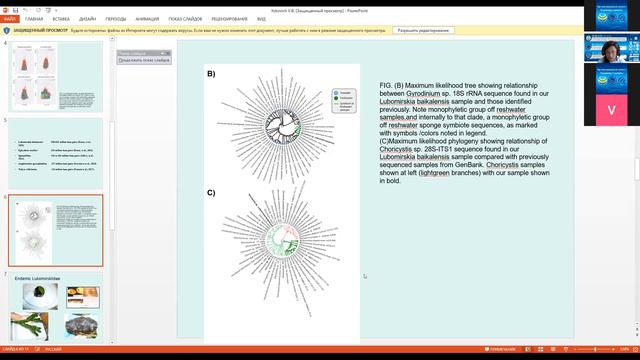Click slide panel scrollbar down arrow

pos(112,342)
